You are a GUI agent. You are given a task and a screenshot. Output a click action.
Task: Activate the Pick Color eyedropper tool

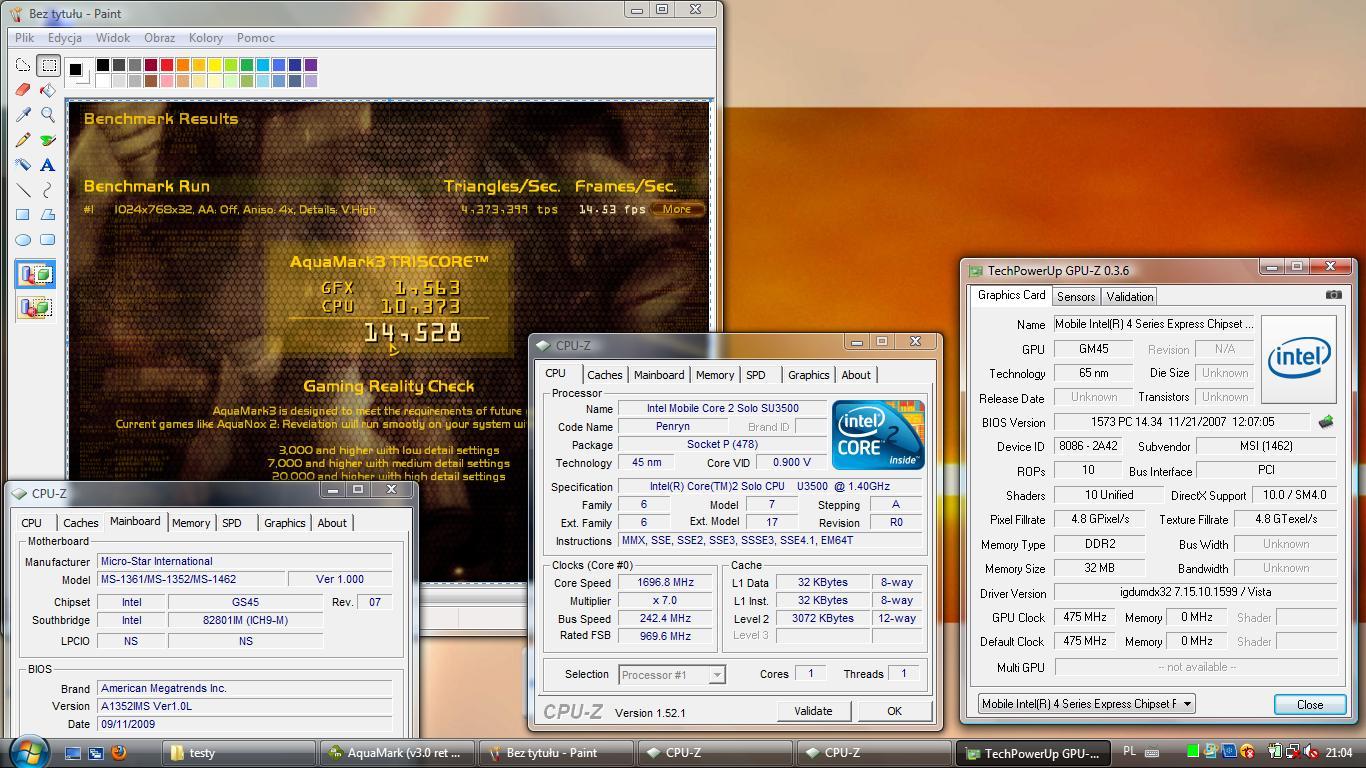23,115
